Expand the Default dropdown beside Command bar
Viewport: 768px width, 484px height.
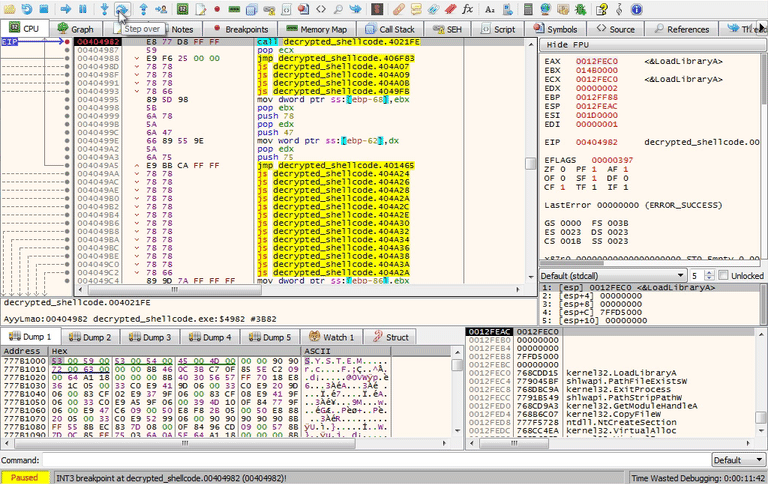739,460
